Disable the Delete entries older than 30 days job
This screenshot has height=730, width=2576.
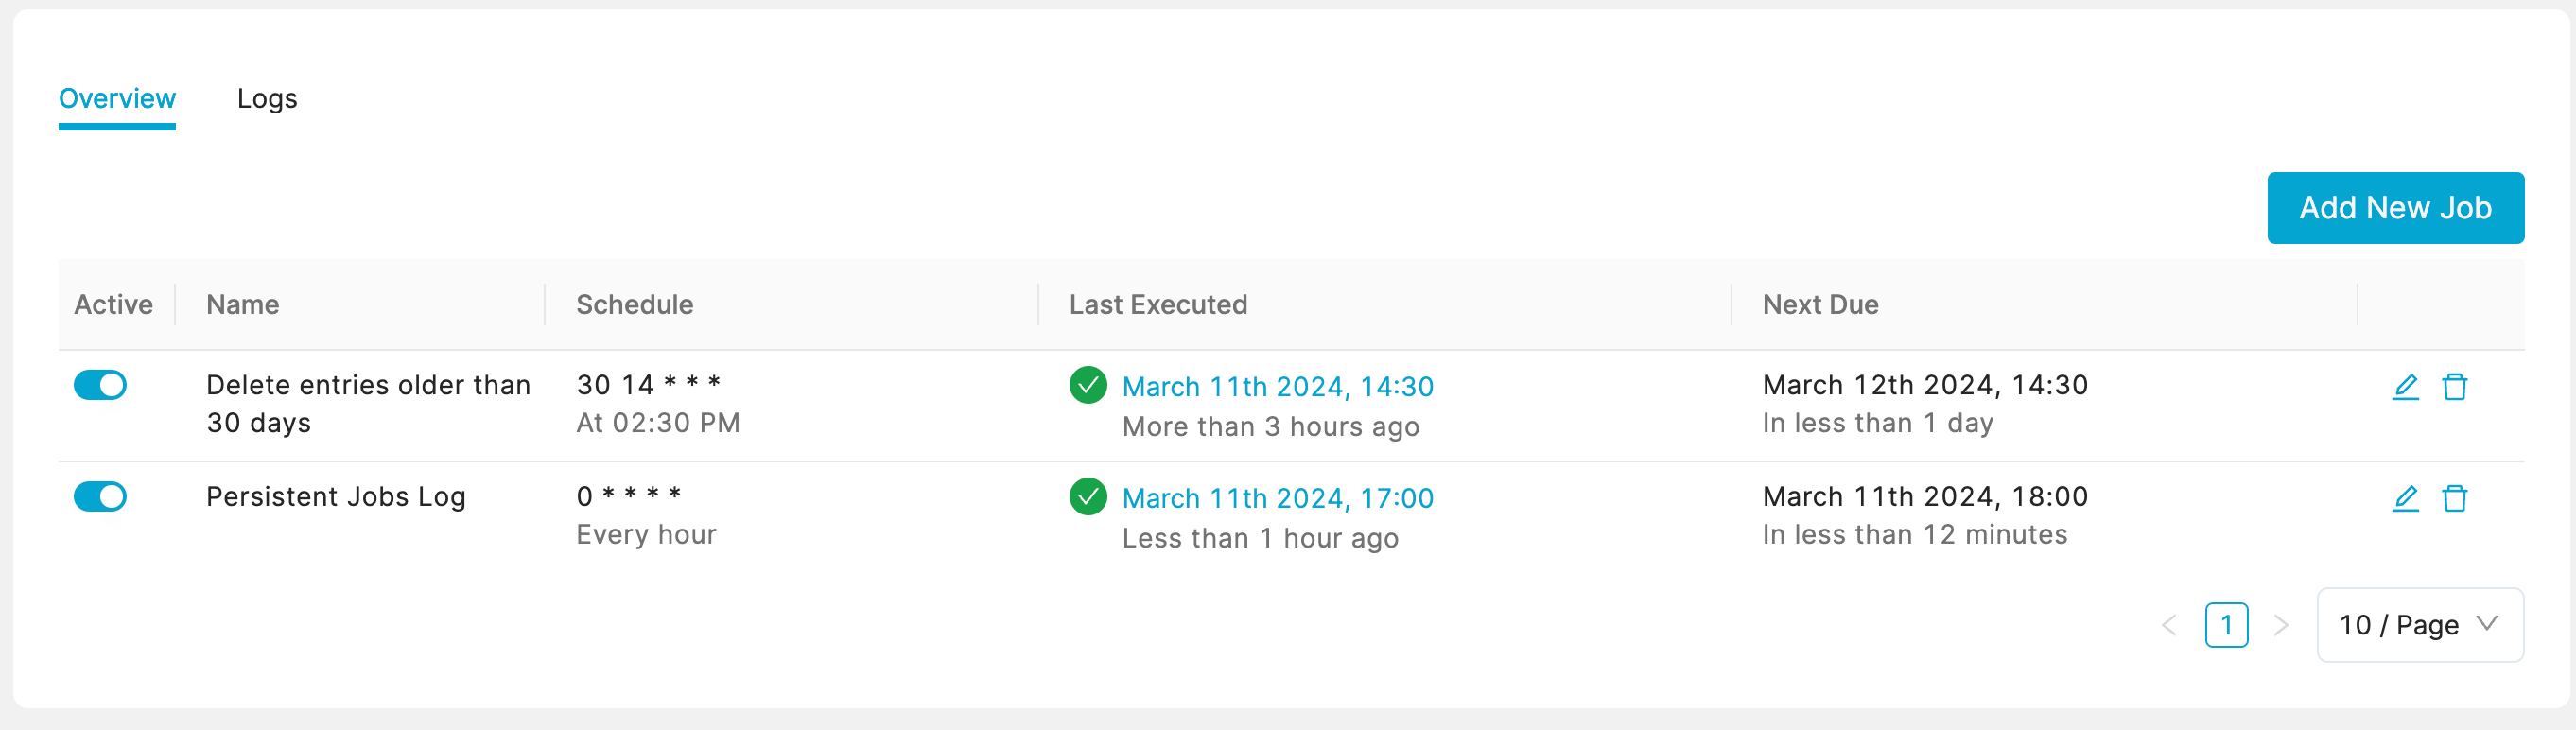click(x=100, y=385)
